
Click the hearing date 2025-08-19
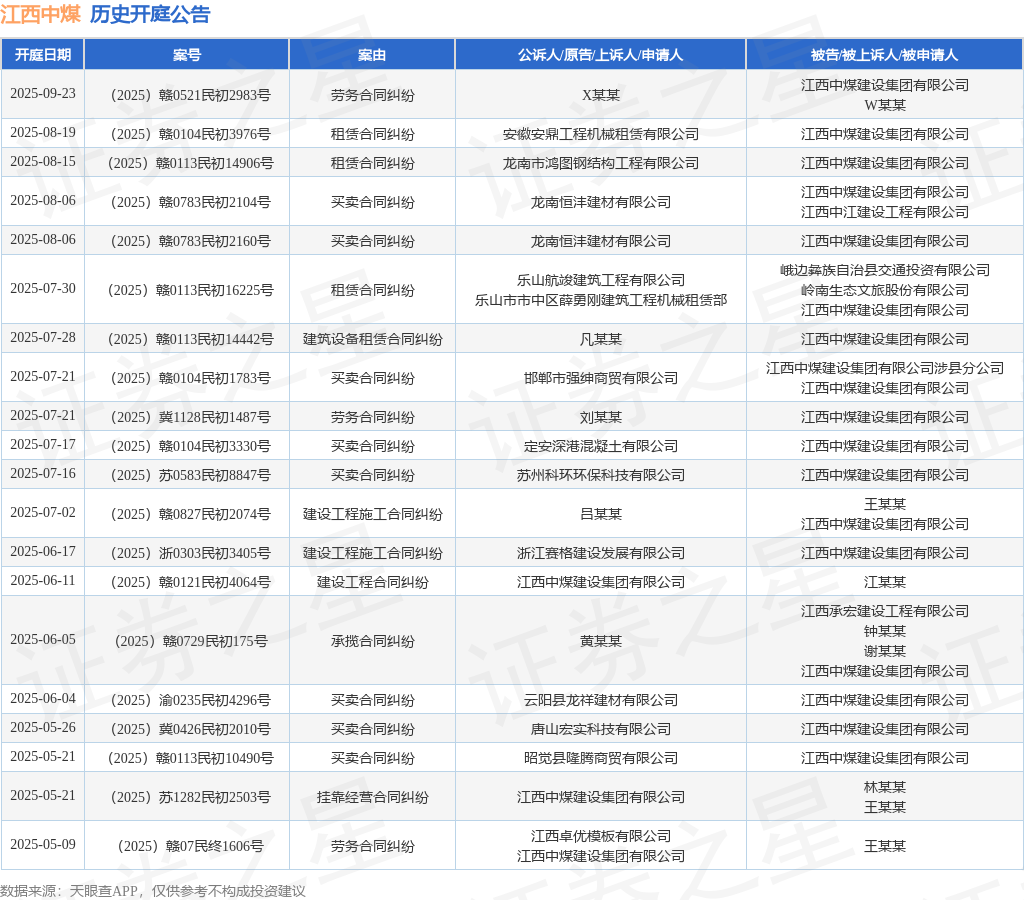point(43,133)
